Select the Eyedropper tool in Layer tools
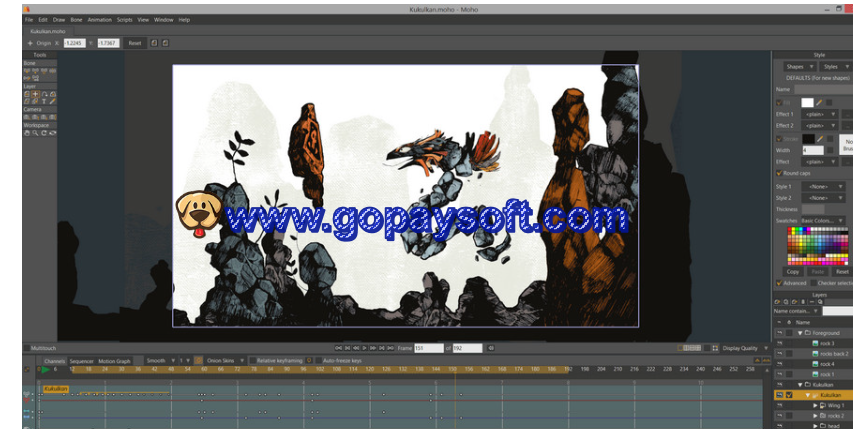Viewport: 853px width, 429px height. (53, 101)
